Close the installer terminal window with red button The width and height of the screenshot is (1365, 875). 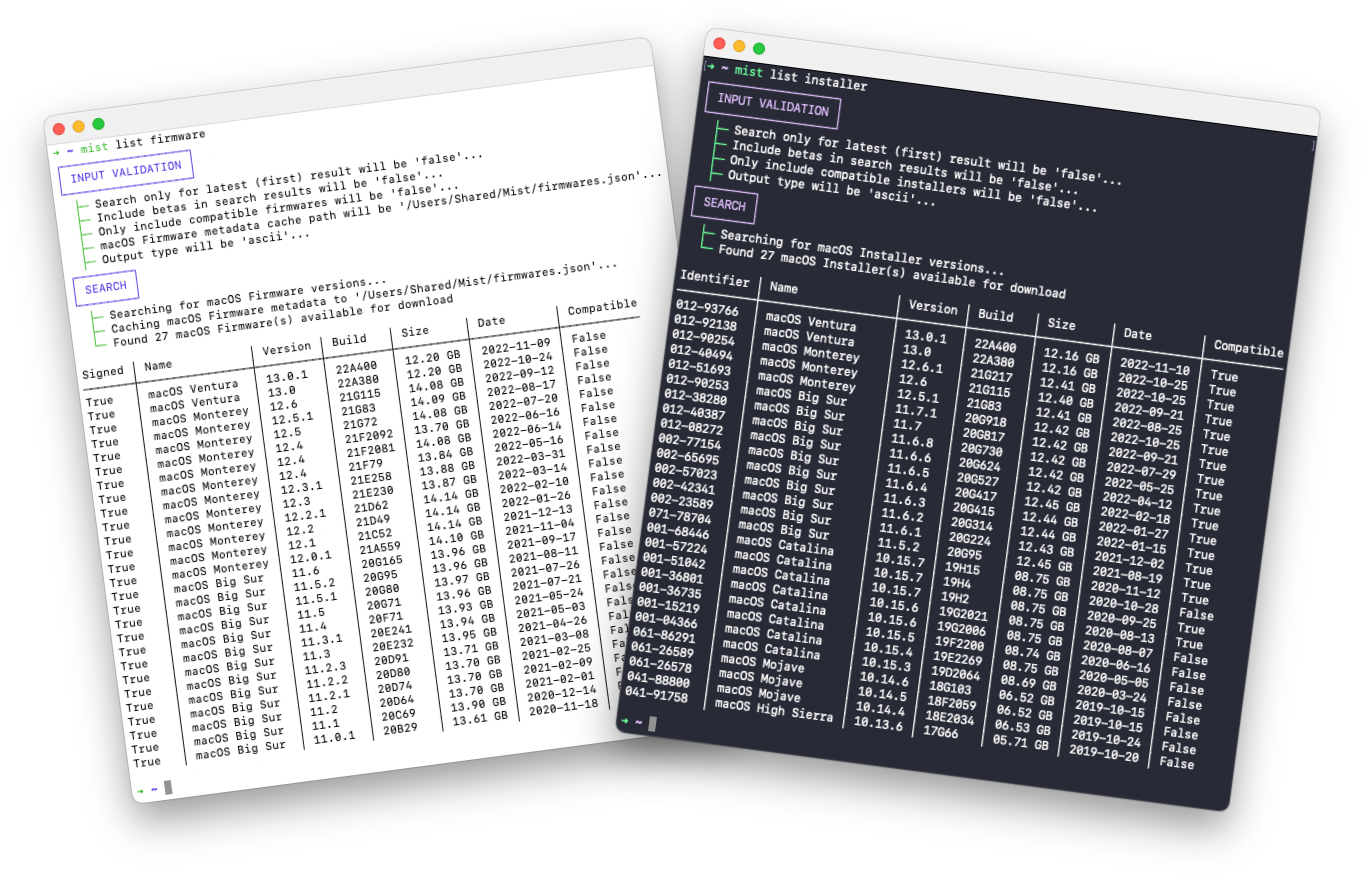(719, 43)
